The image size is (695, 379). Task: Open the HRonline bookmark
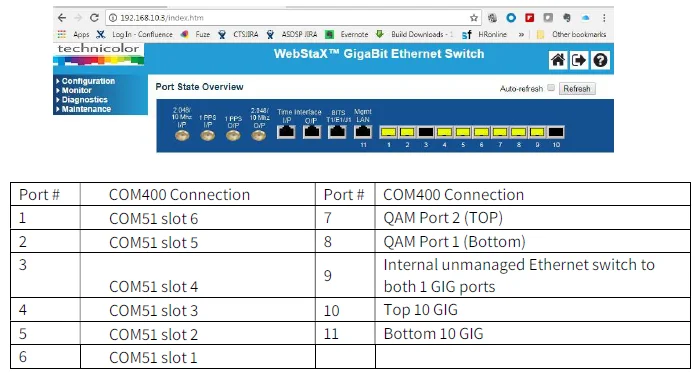(x=484, y=34)
